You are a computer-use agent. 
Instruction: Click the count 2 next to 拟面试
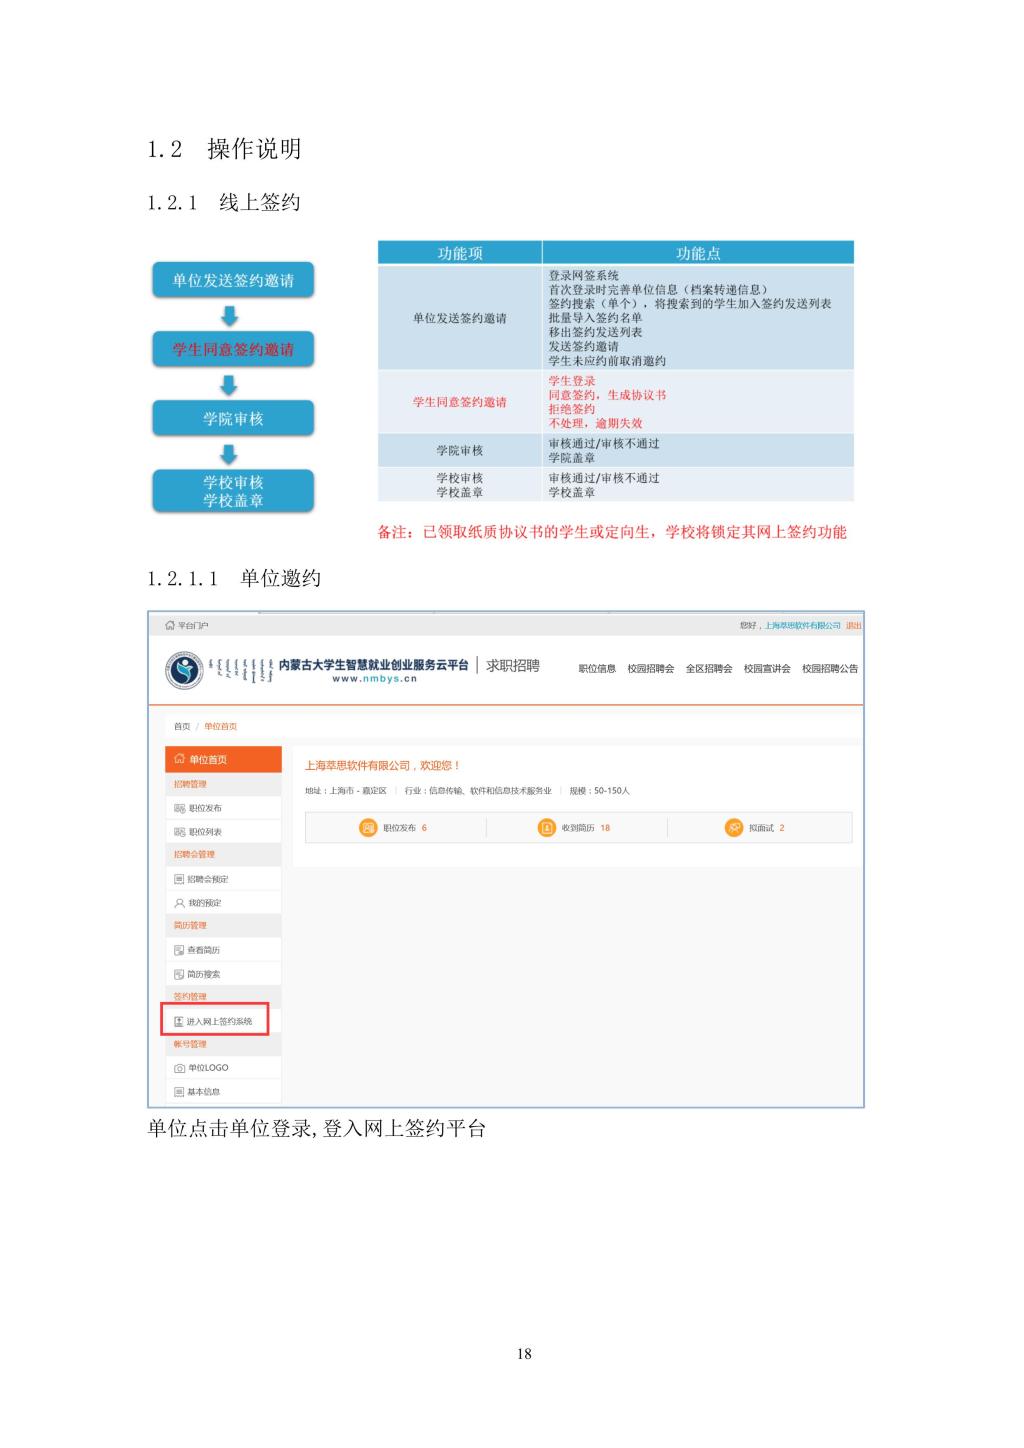click(782, 828)
